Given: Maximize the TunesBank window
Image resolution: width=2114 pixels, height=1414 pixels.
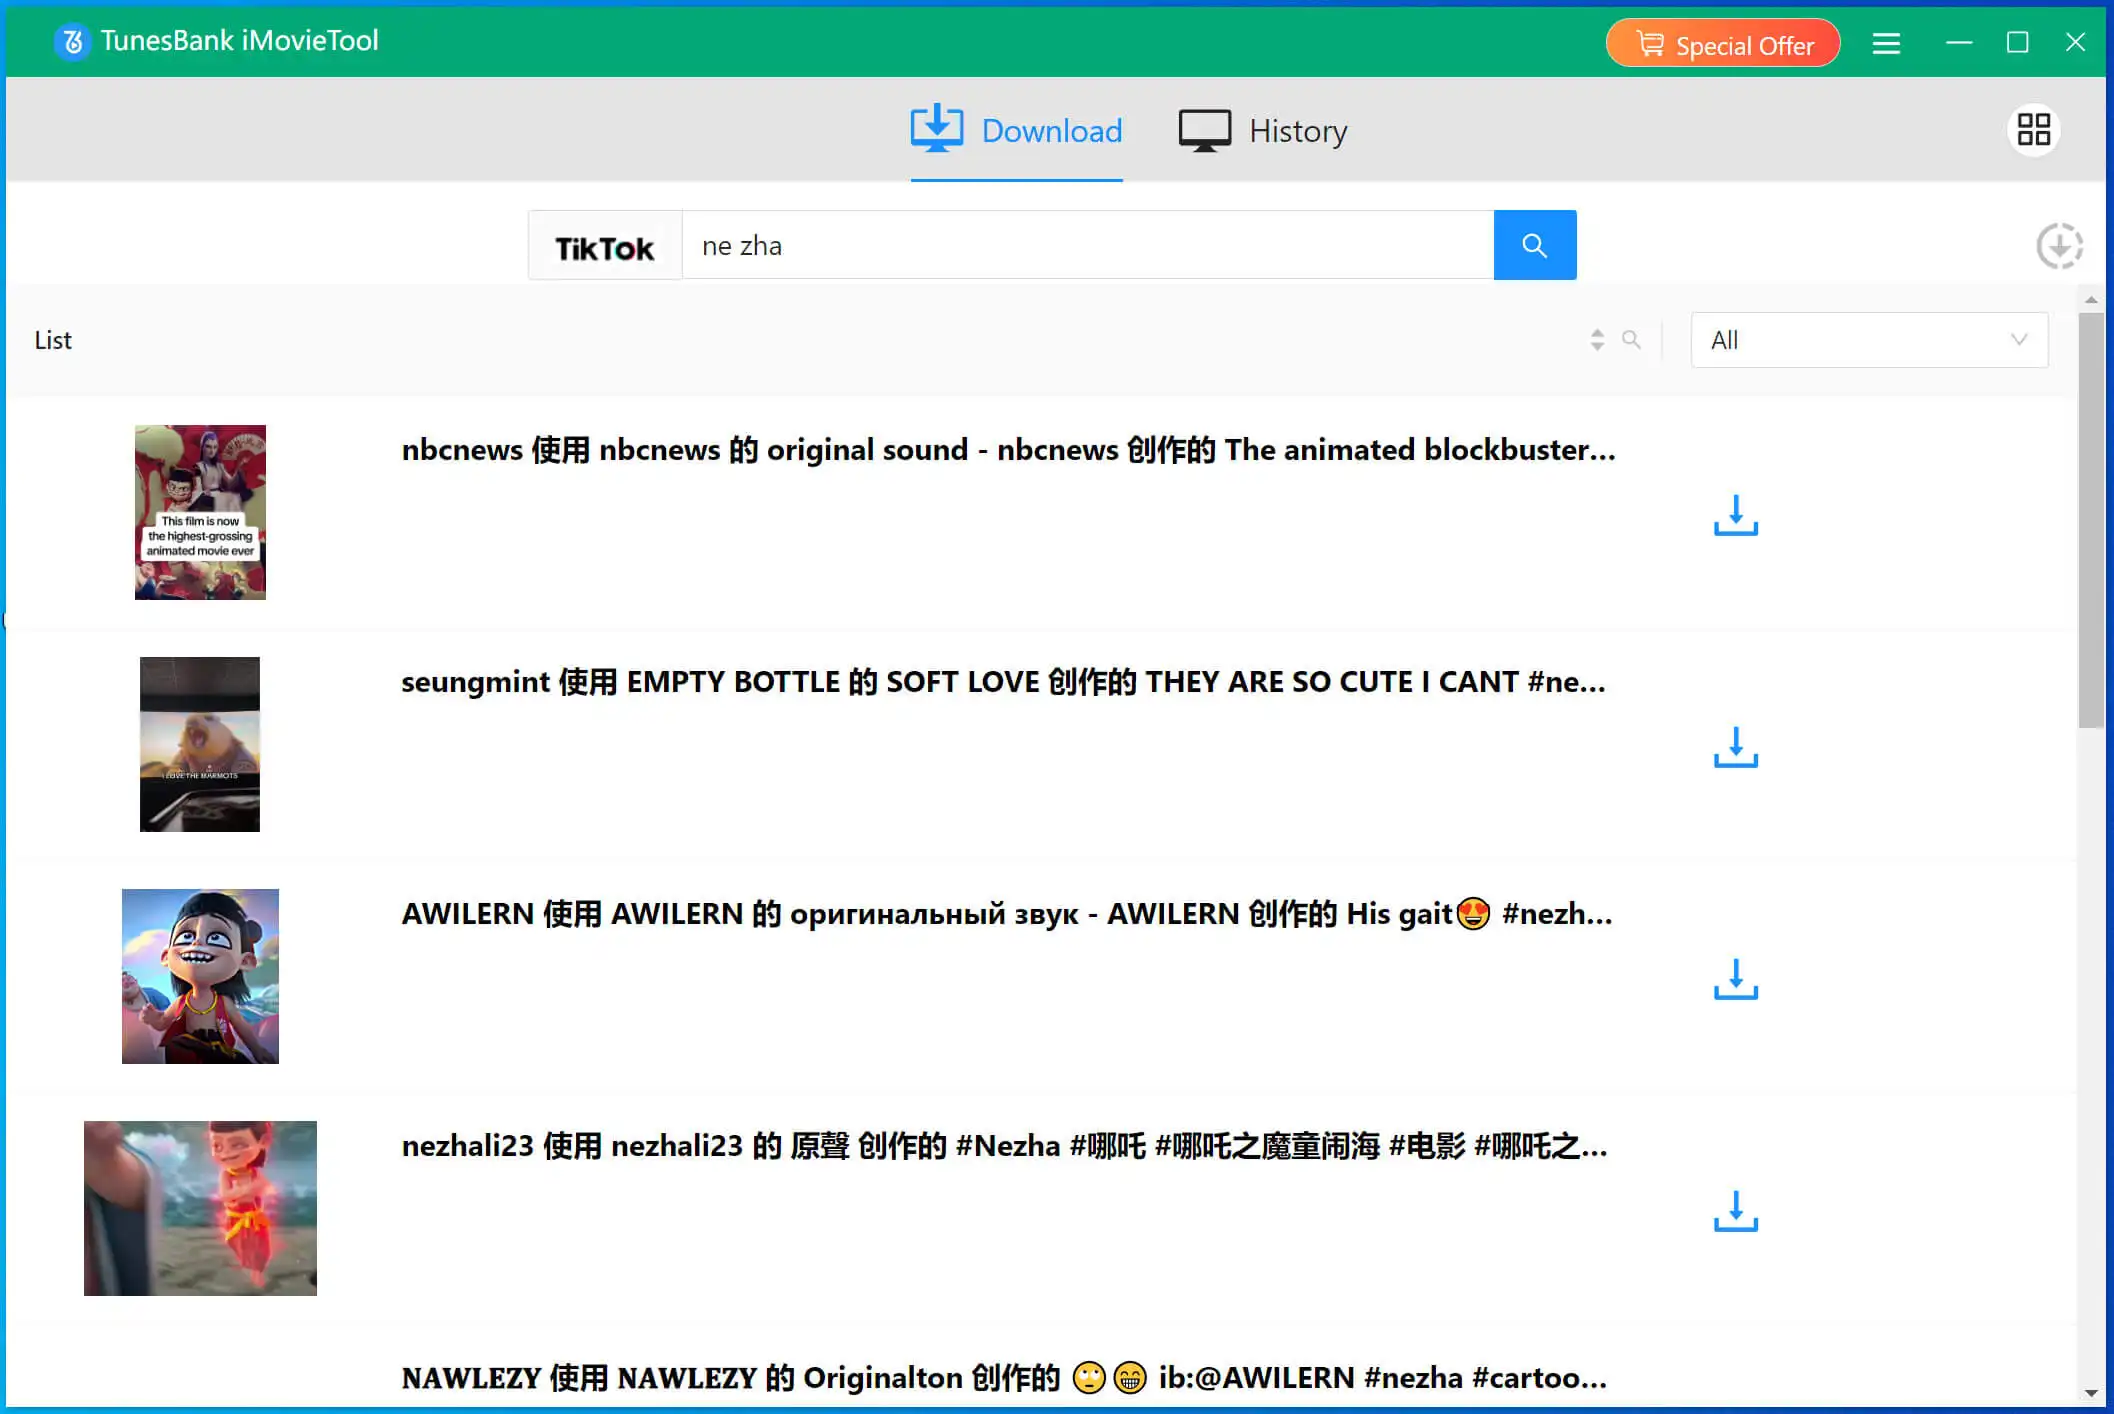Looking at the screenshot, I should [x=2017, y=42].
